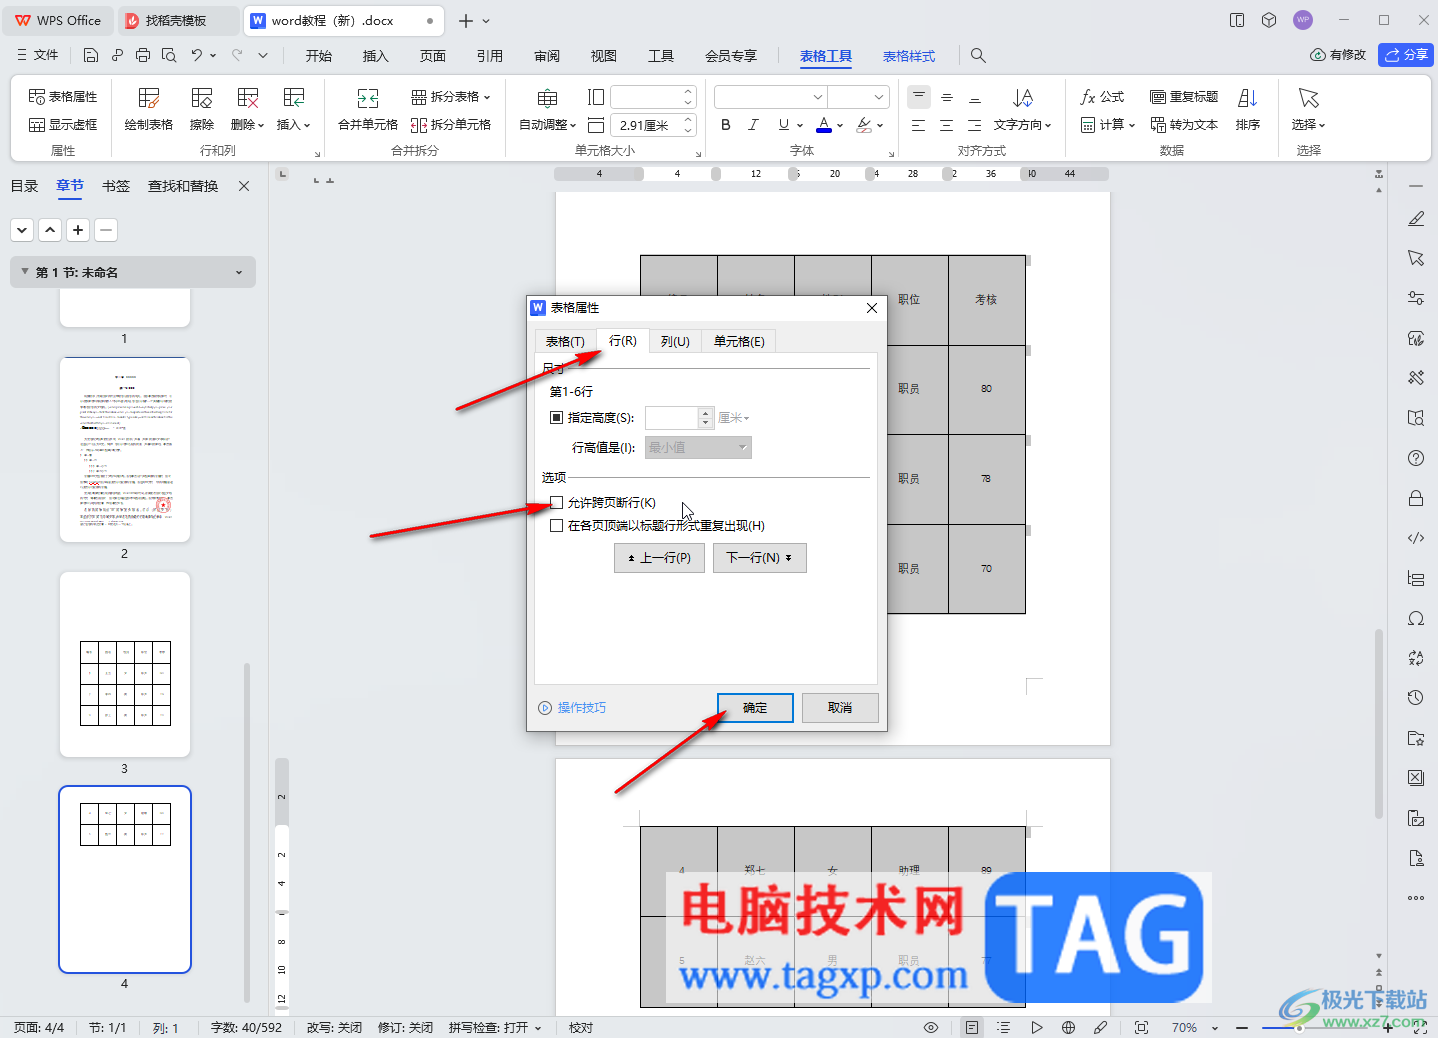Enable 允许跨页断行(K) checkbox
Image resolution: width=1438 pixels, height=1038 pixels.
[557, 503]
